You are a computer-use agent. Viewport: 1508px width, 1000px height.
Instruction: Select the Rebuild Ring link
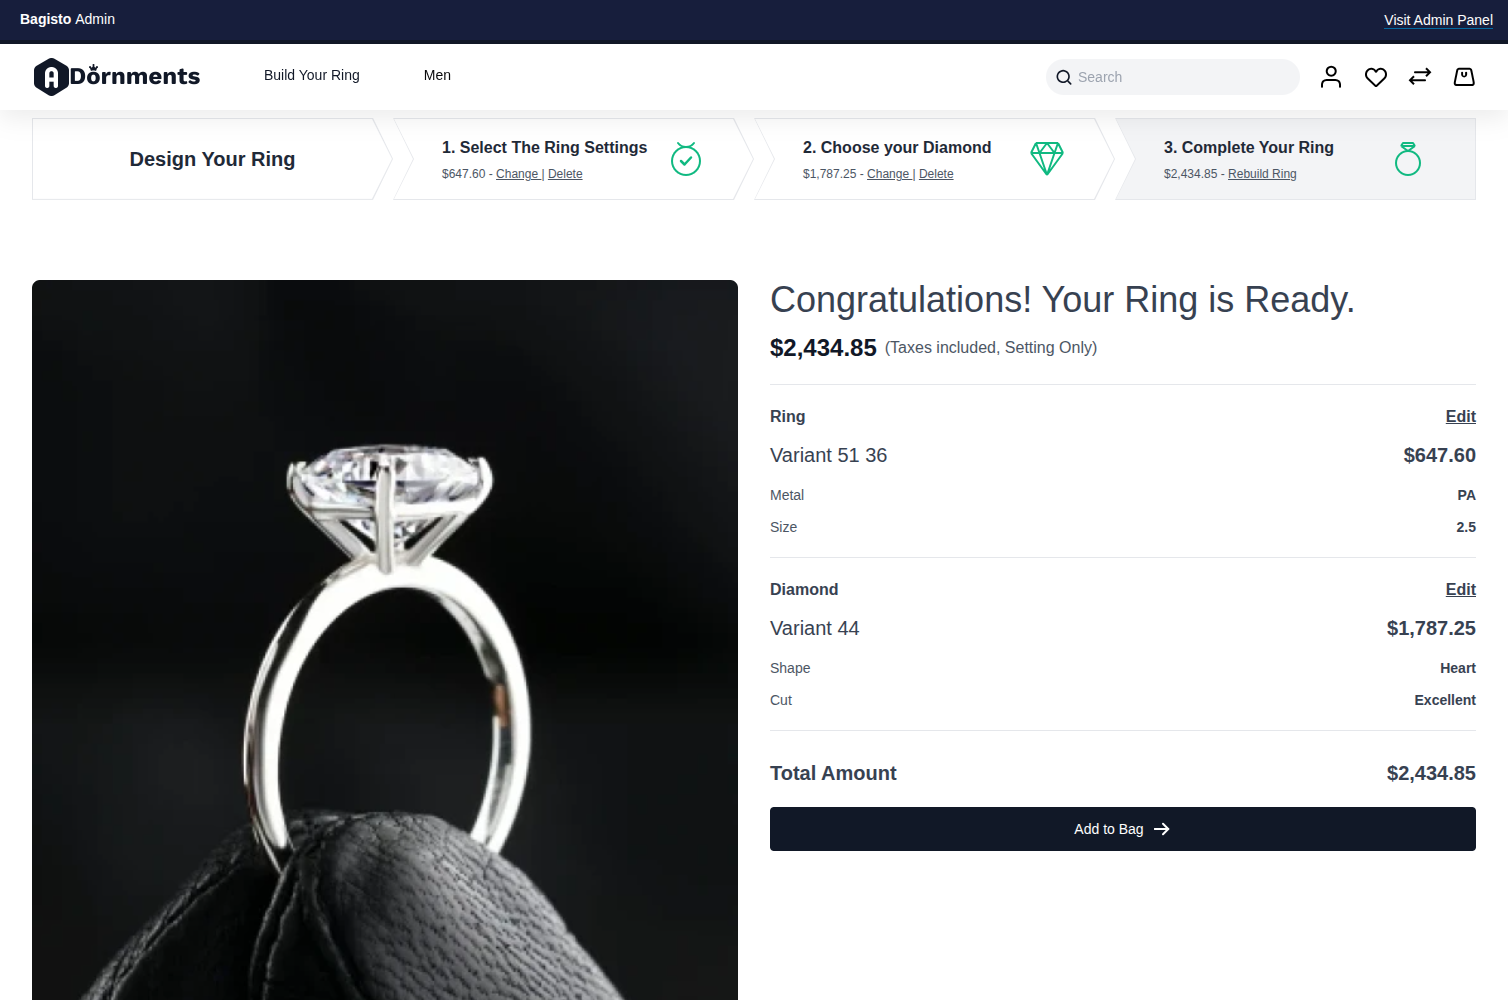[1261, 173]
